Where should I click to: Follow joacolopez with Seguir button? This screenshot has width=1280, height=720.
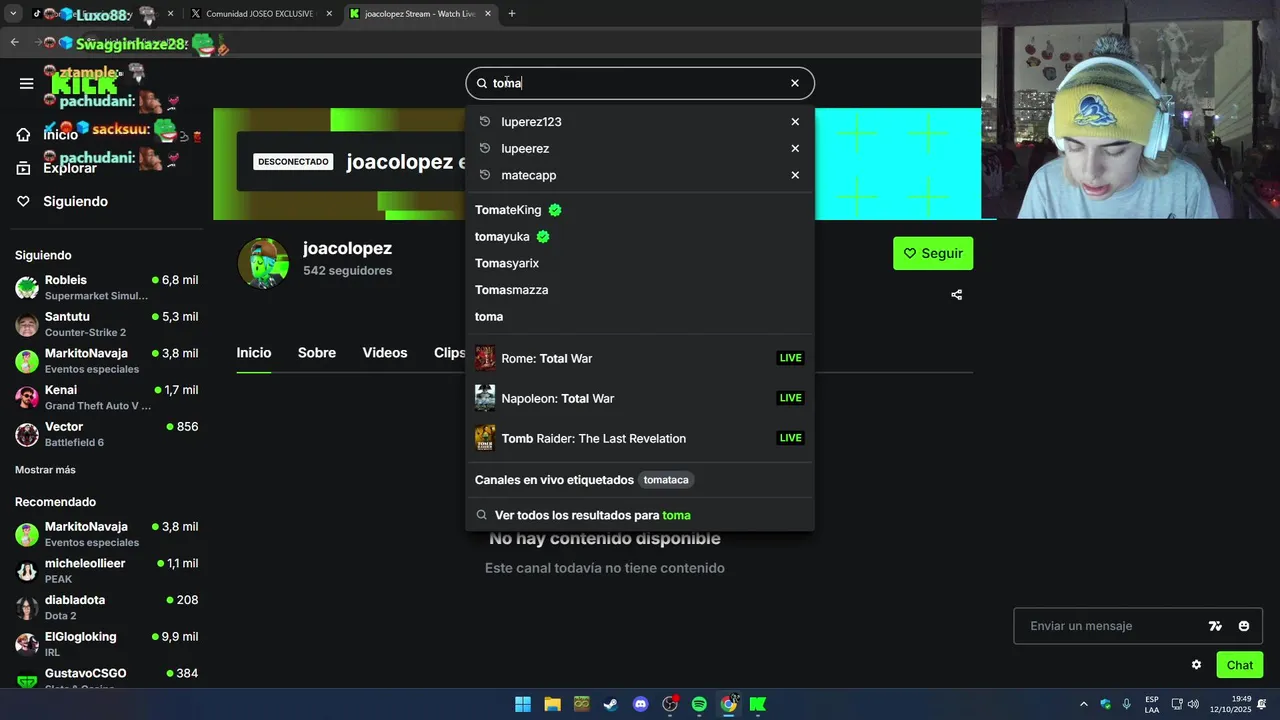[933, 253]
